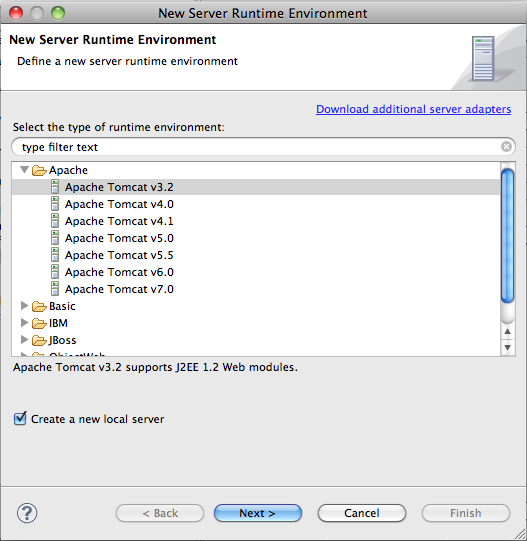
Task: Expand the Basic tree node
Action: pyautogui.click(x=24, y=305)
